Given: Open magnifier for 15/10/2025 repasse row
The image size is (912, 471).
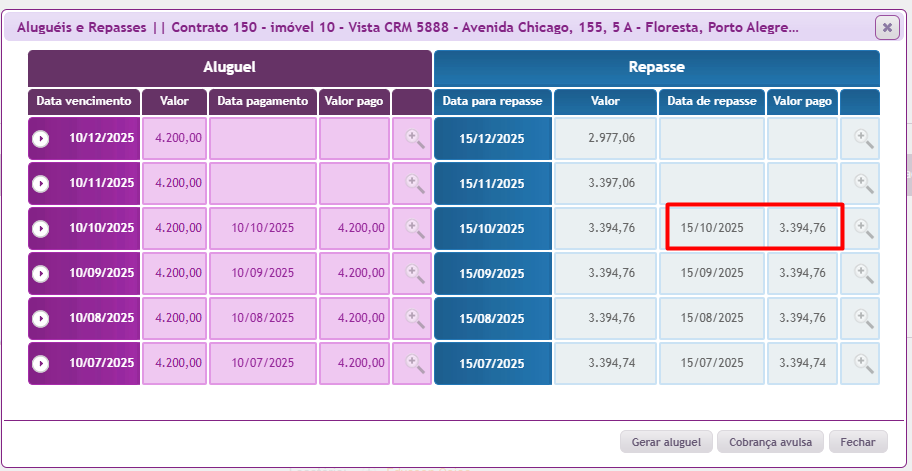Looking at the screenshot, I should click(x=860, y=228).
